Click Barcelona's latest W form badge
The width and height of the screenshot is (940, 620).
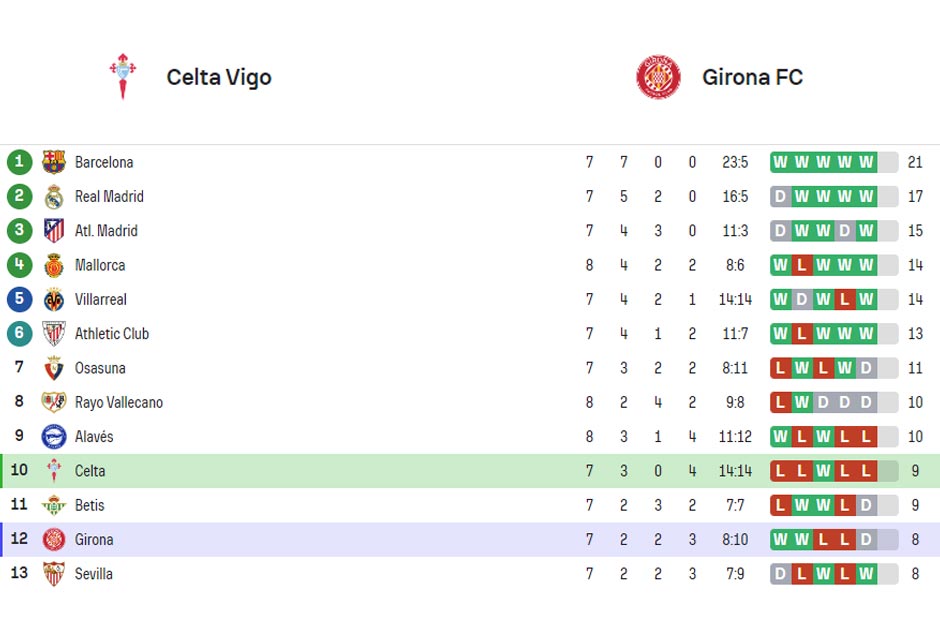(x=866, y=162)
